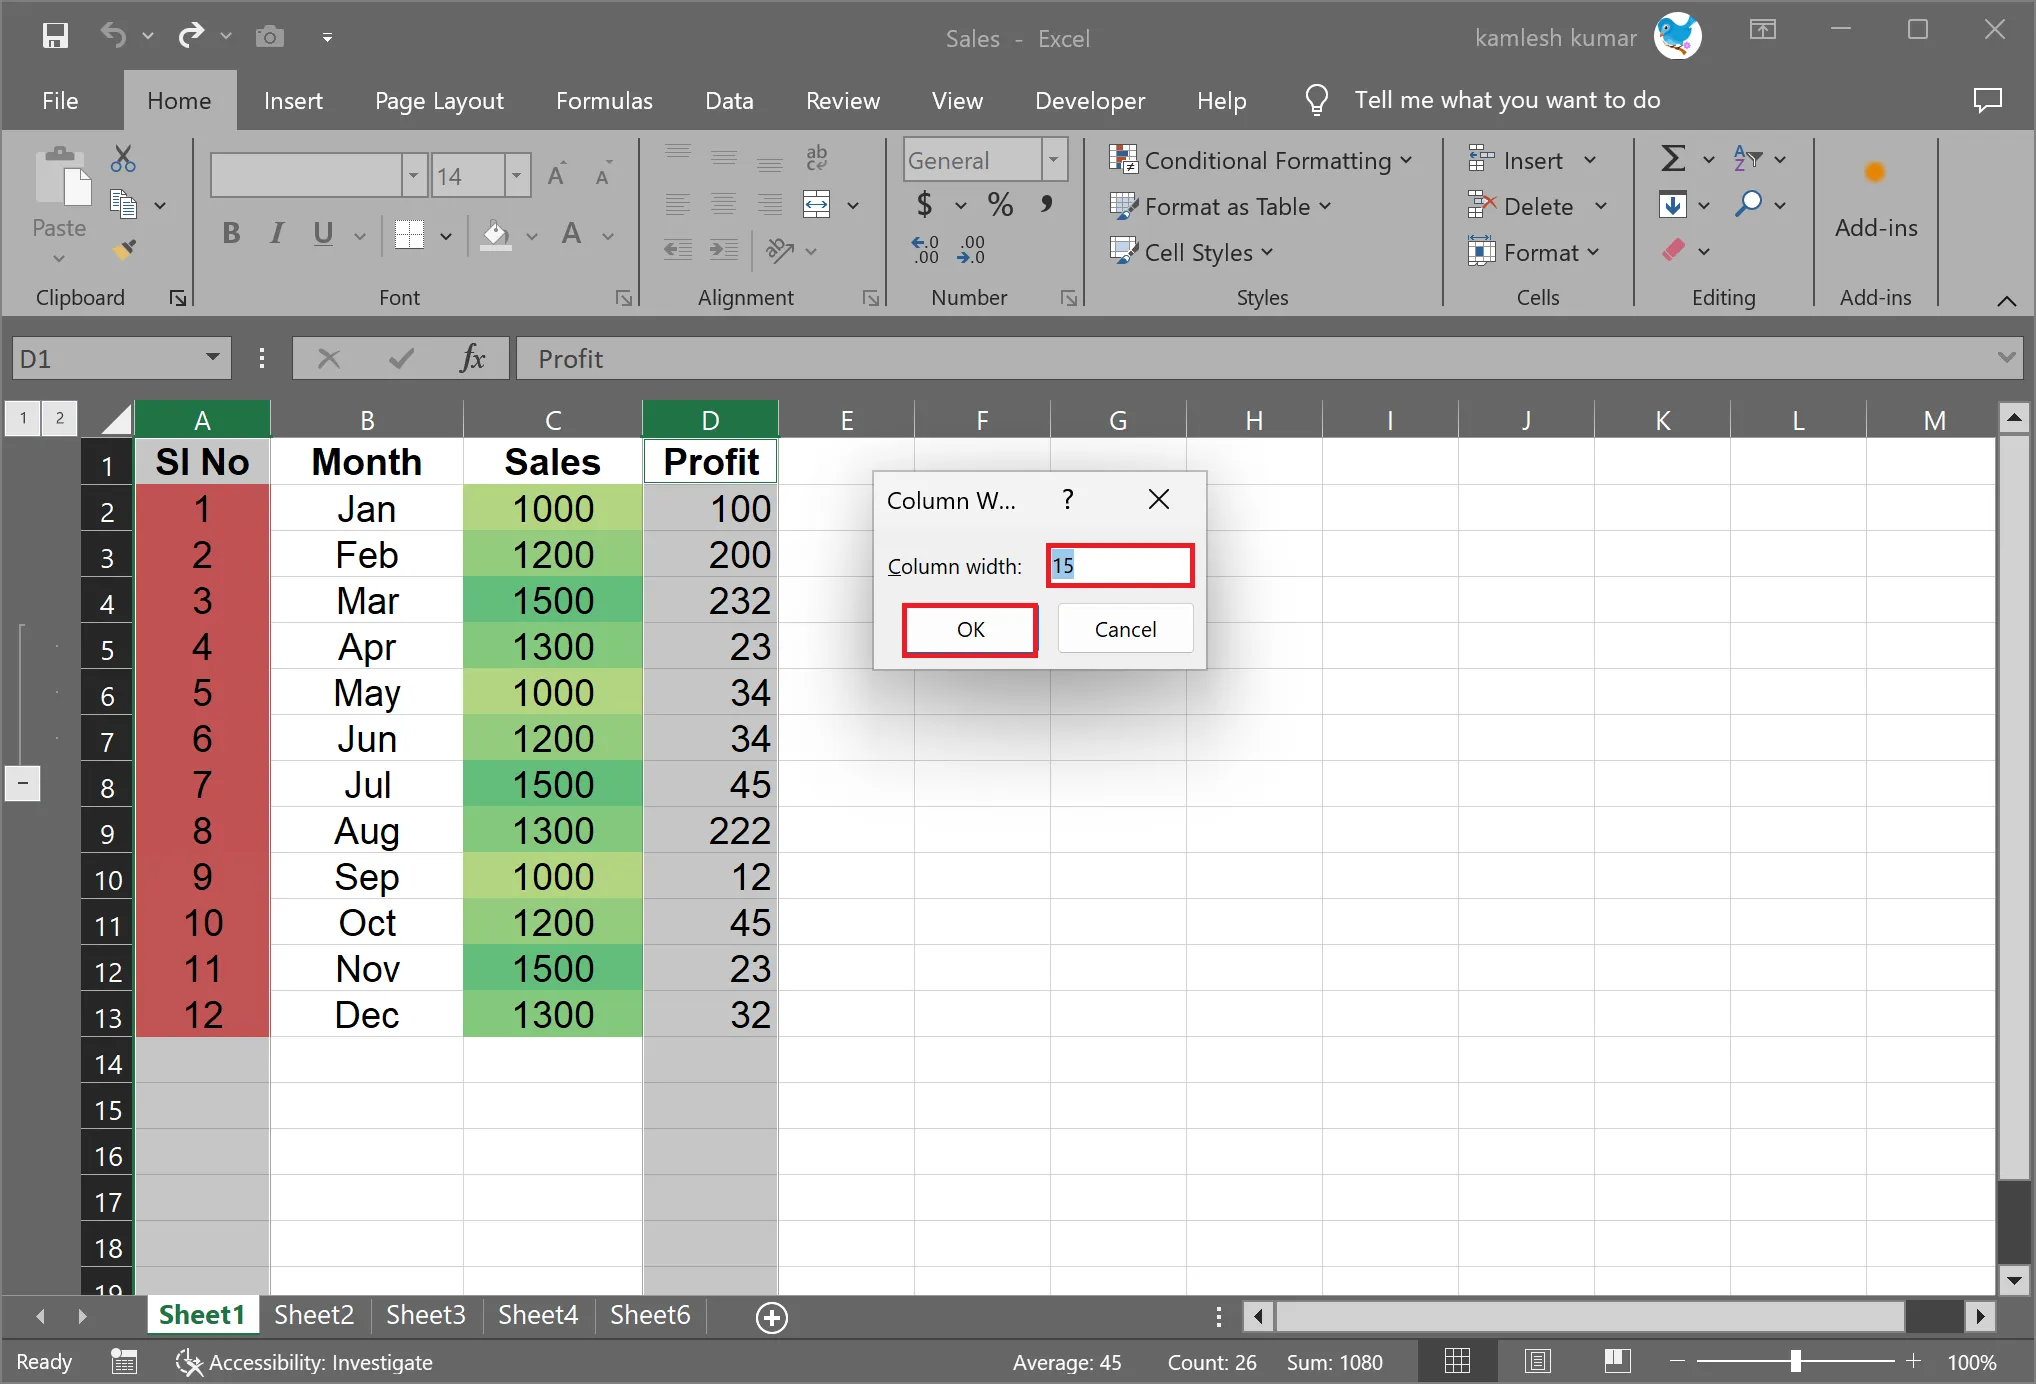
Task: Apply the Percent Style format
Action: (1000, 204)
